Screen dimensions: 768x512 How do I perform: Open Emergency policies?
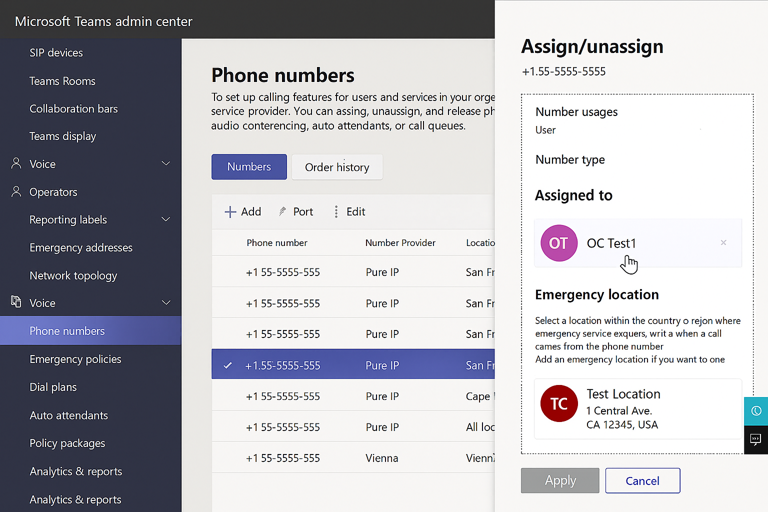(75, 359)
